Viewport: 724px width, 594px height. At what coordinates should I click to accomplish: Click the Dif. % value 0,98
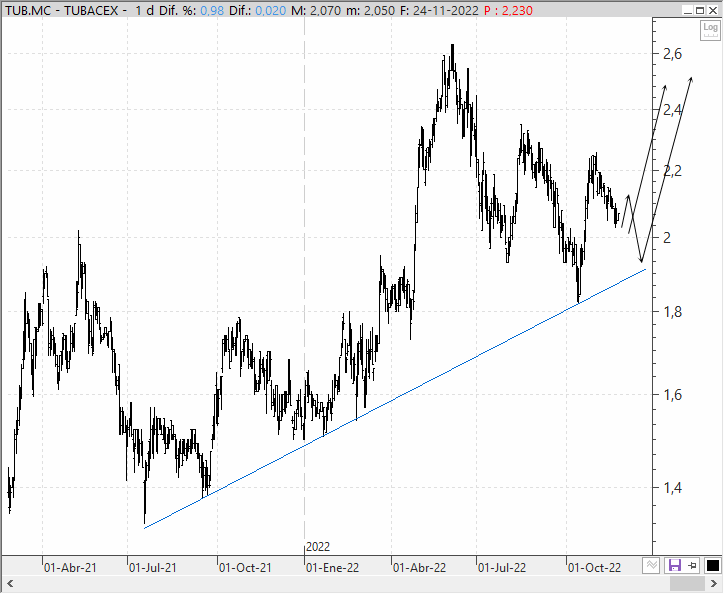[212, 10]
